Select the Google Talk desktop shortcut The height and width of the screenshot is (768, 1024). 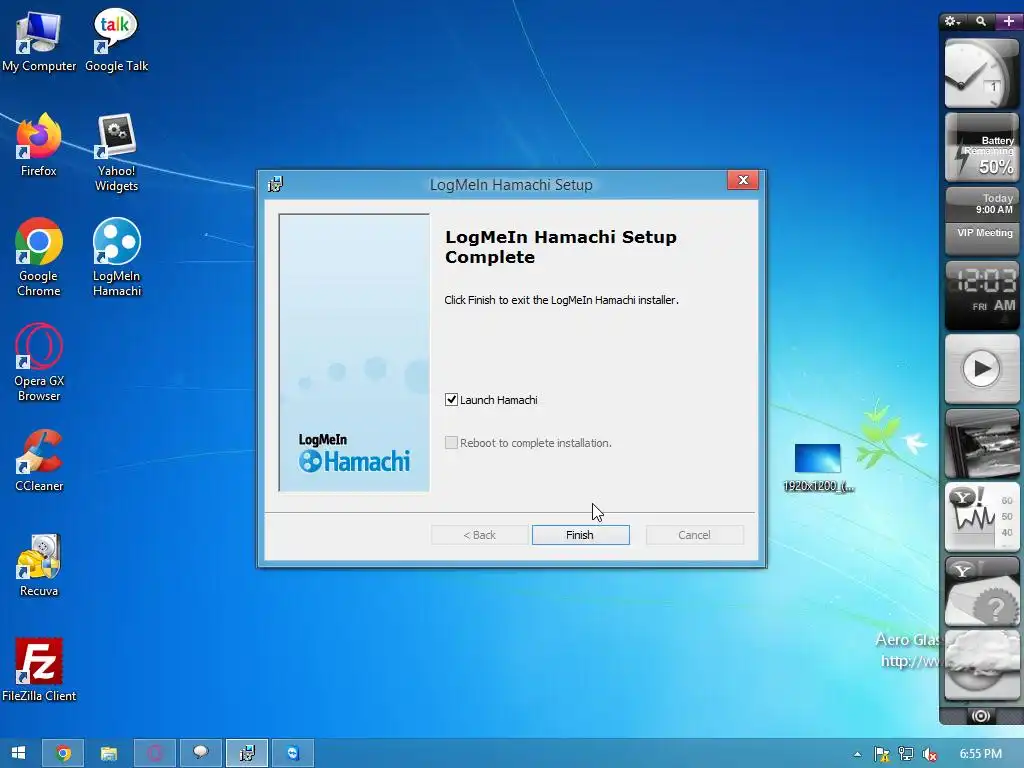tap(116, 40)
